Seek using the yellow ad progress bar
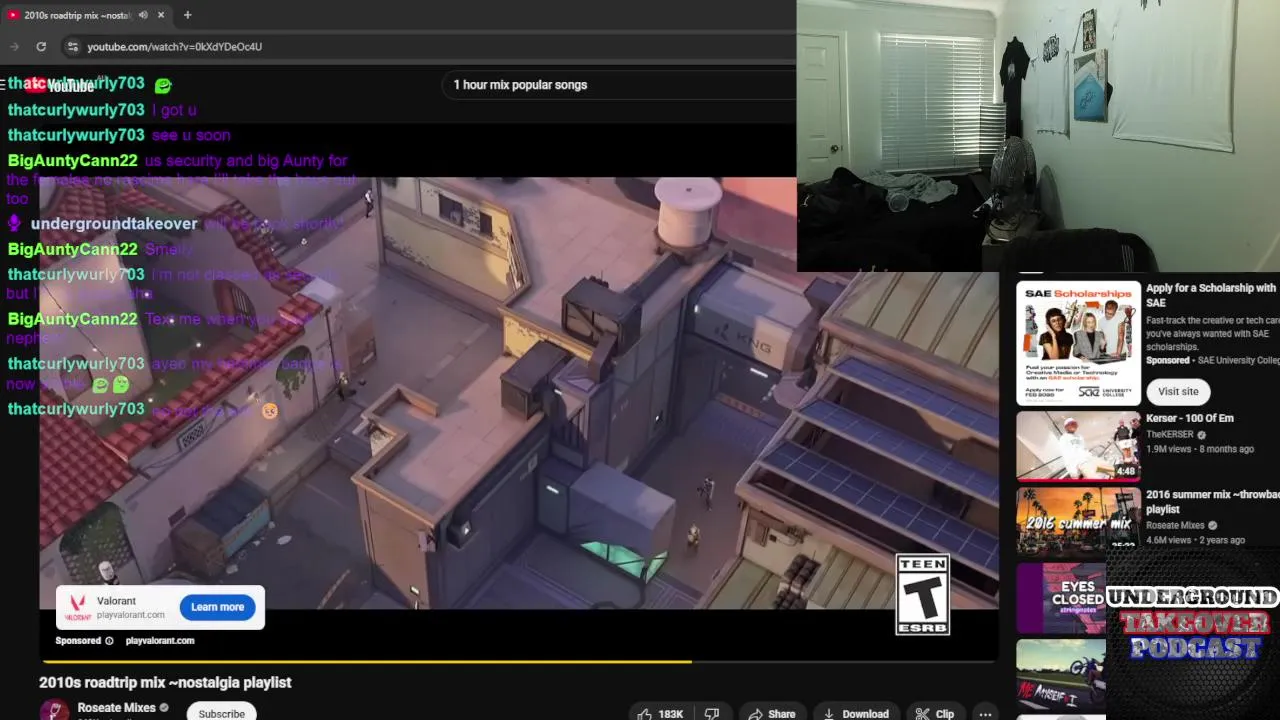The width and height of the screenshot is (1280, 720). (x=519, y=661)
